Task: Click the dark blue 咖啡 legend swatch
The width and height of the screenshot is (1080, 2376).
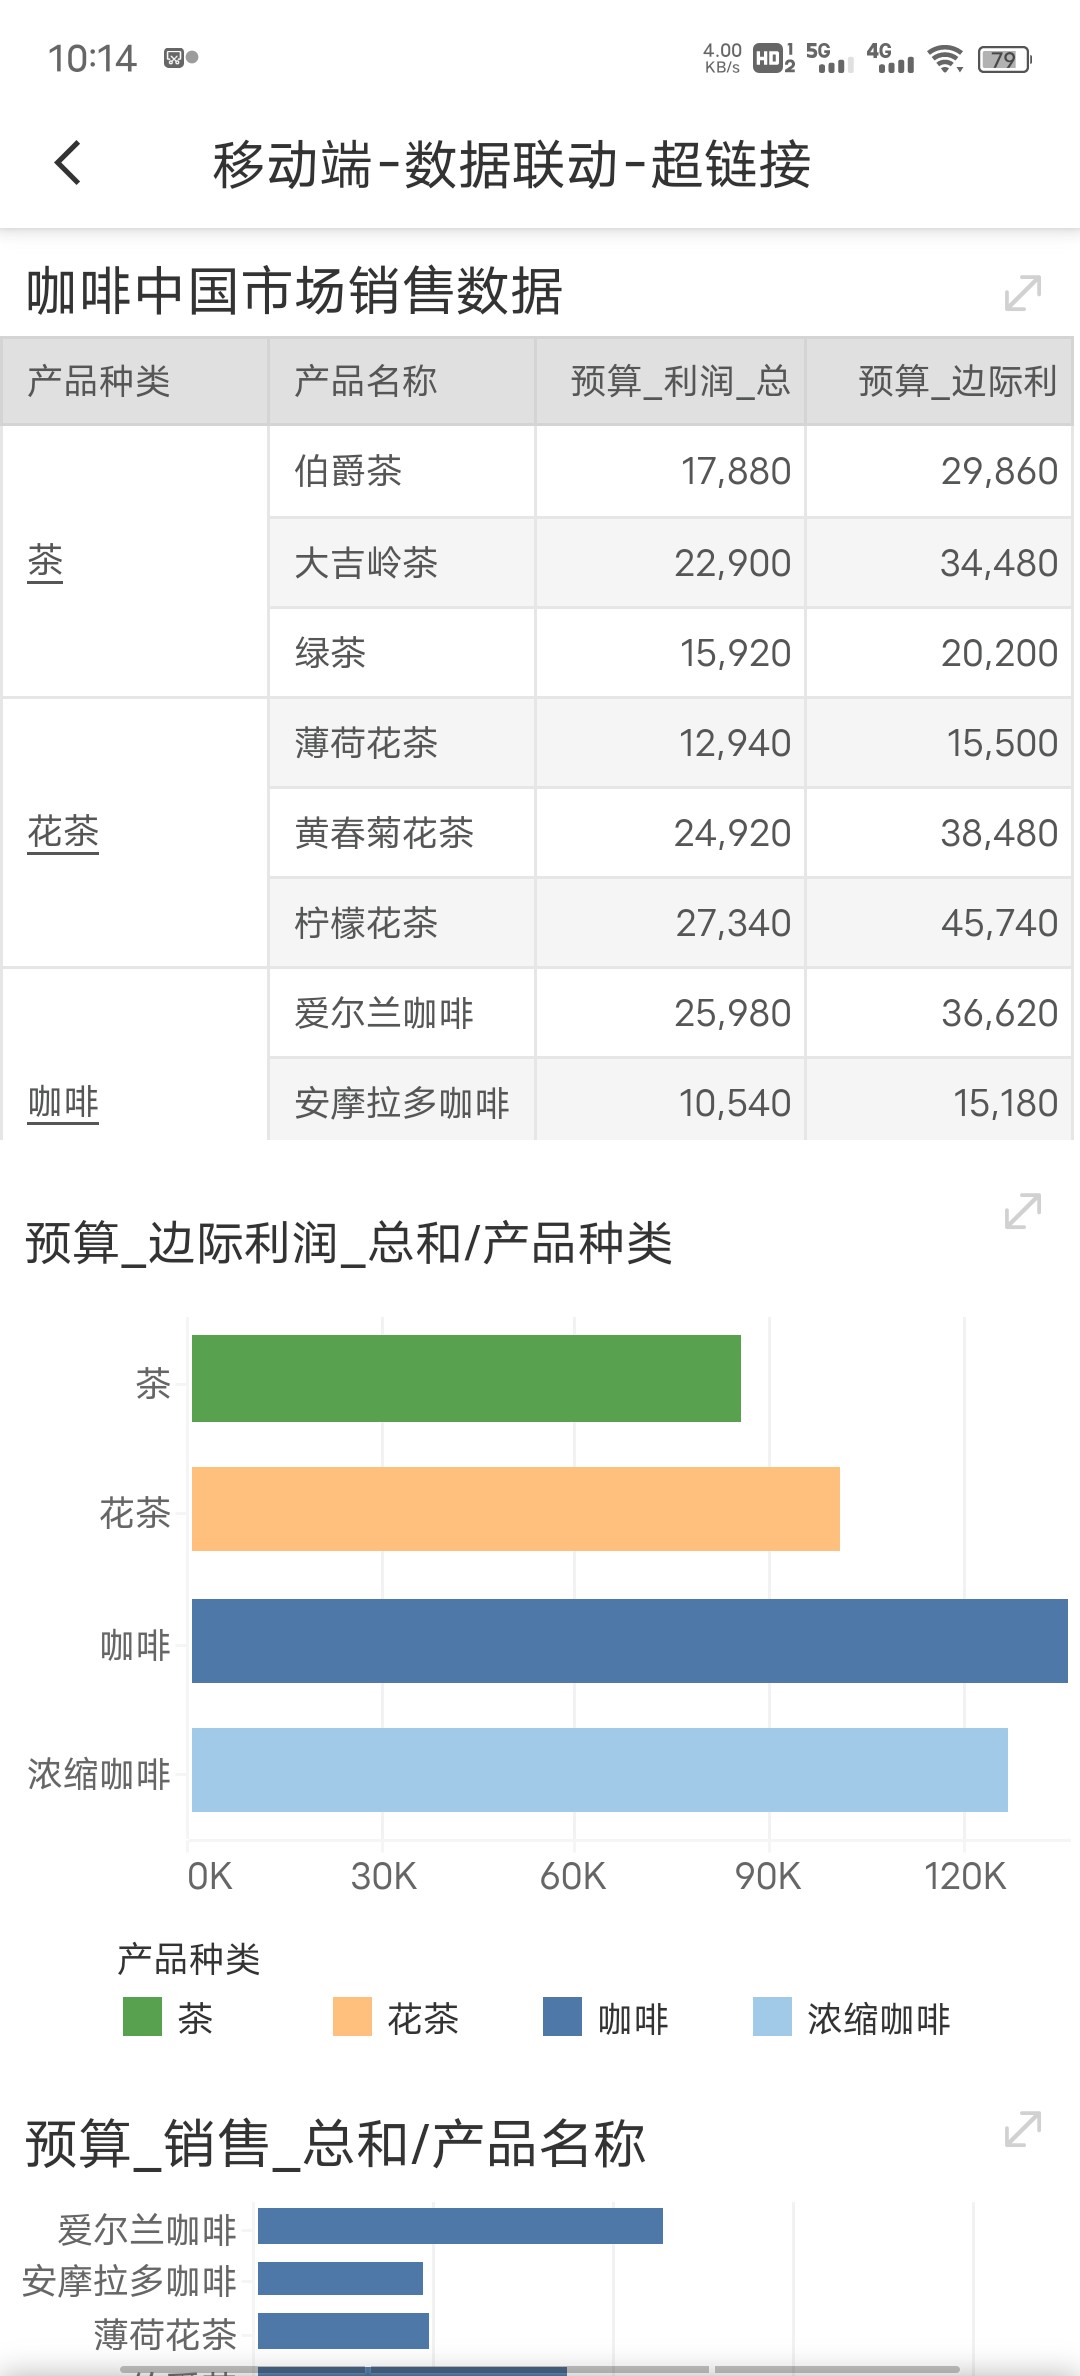Action: pos(562,2017)
